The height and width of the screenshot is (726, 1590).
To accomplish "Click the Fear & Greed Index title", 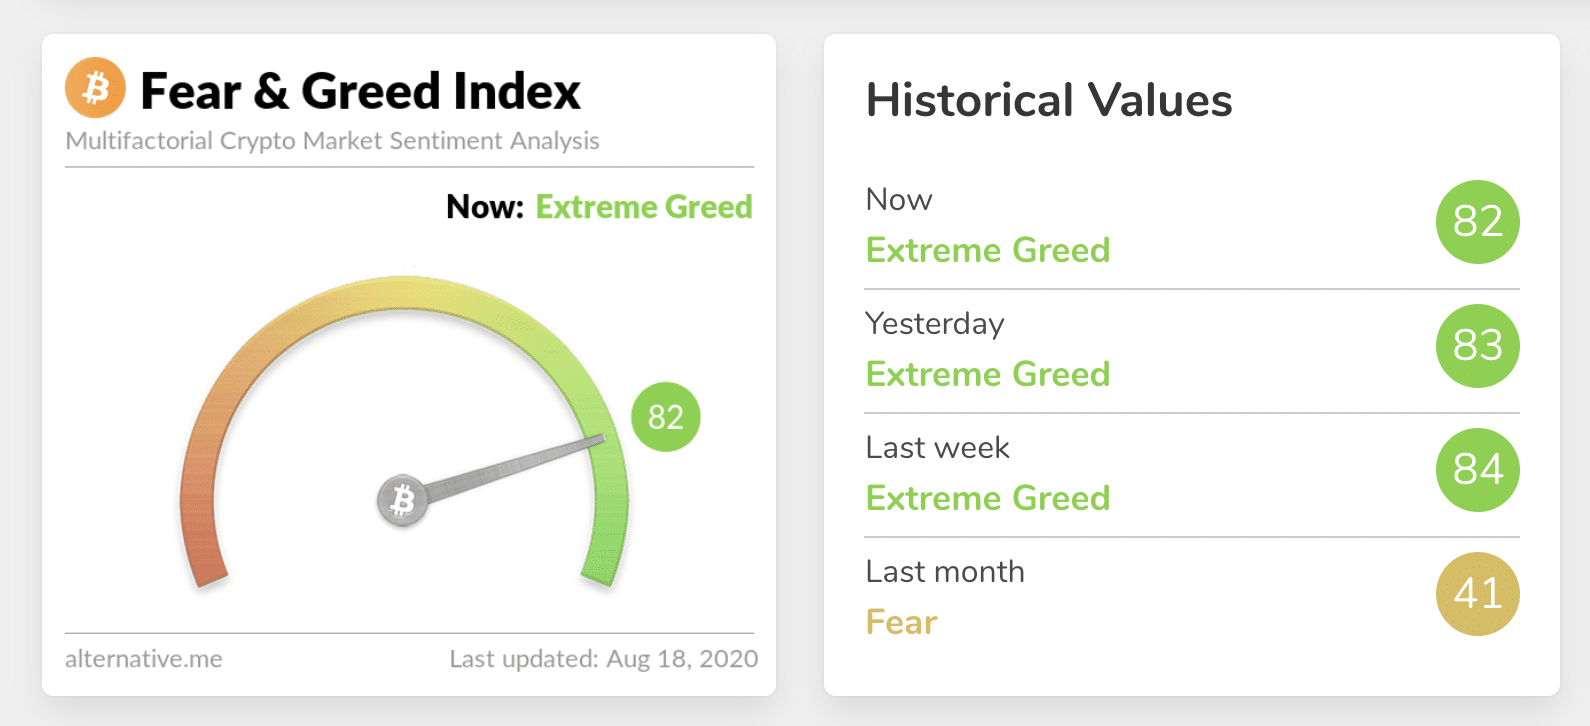I will (360, 91).
